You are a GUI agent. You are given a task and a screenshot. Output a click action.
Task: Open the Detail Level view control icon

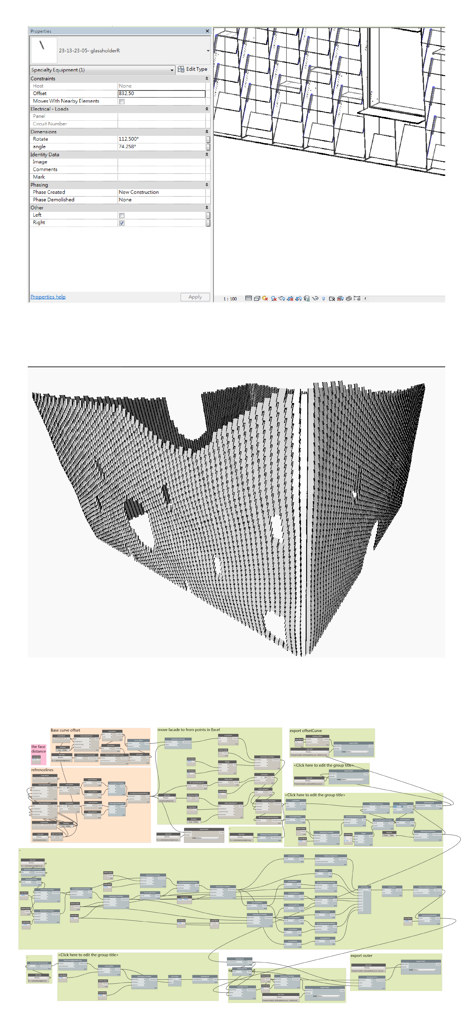[247, 298]
